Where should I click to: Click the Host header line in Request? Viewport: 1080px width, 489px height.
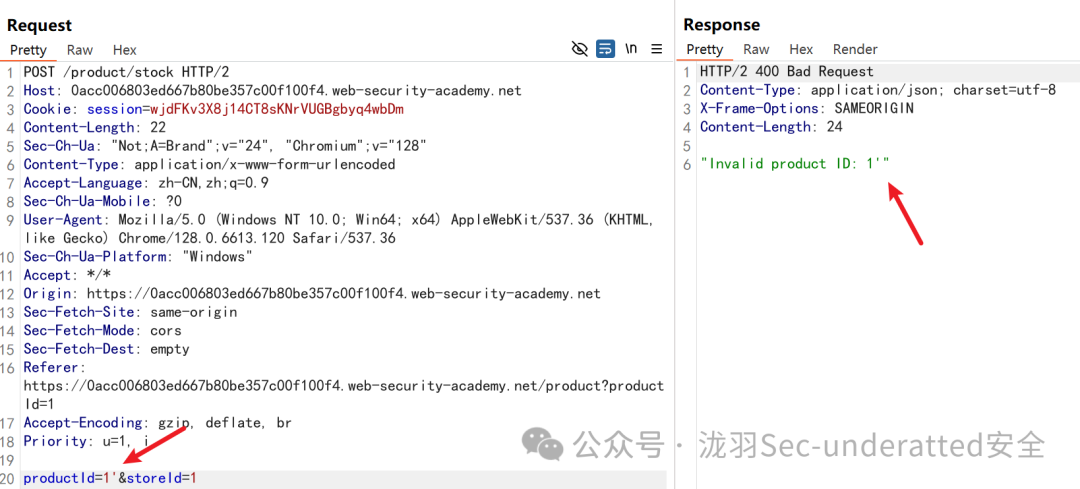pos(272,90)
